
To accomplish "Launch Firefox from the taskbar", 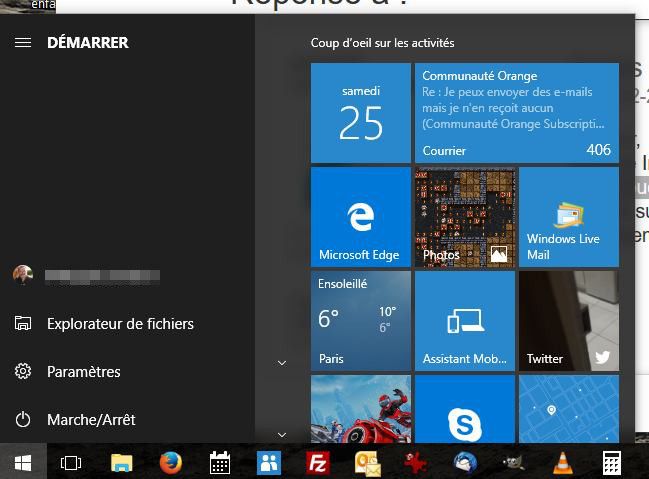I will pyautogui.click(x=171, y=462).
